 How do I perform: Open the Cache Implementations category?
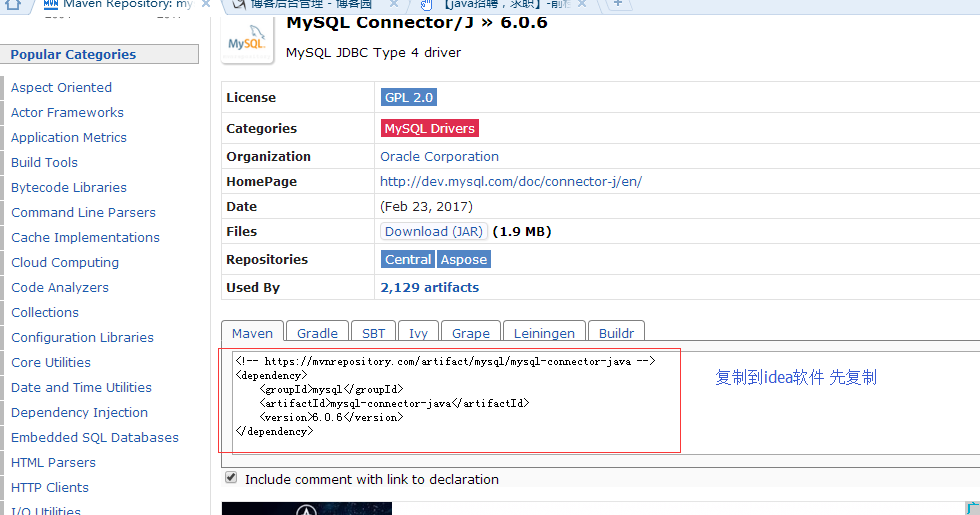click(86, 238)
